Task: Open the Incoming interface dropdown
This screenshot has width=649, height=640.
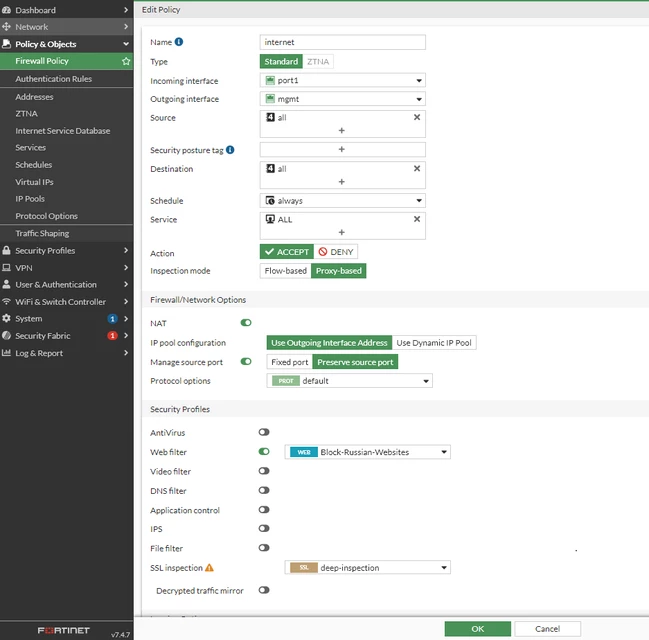Action: click(x=342, y=80)
